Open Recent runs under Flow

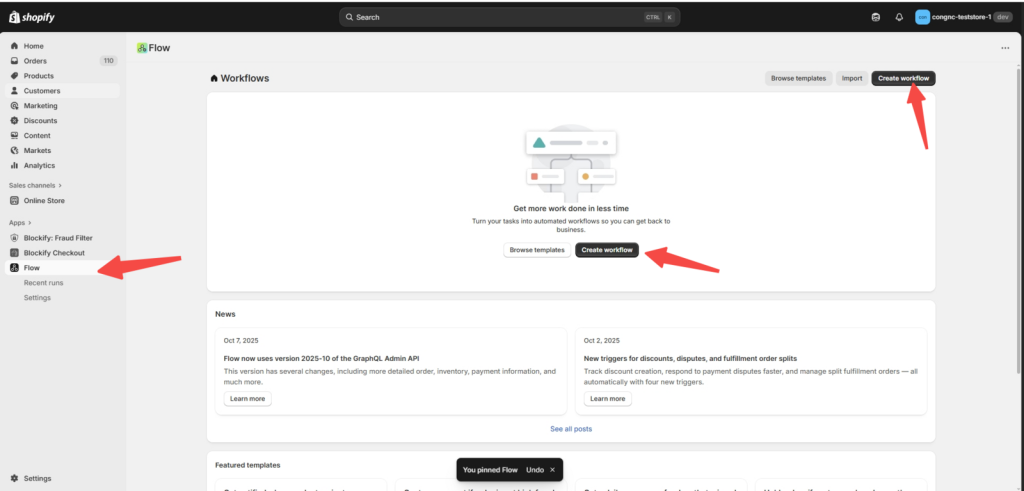[x=43, y=283]
